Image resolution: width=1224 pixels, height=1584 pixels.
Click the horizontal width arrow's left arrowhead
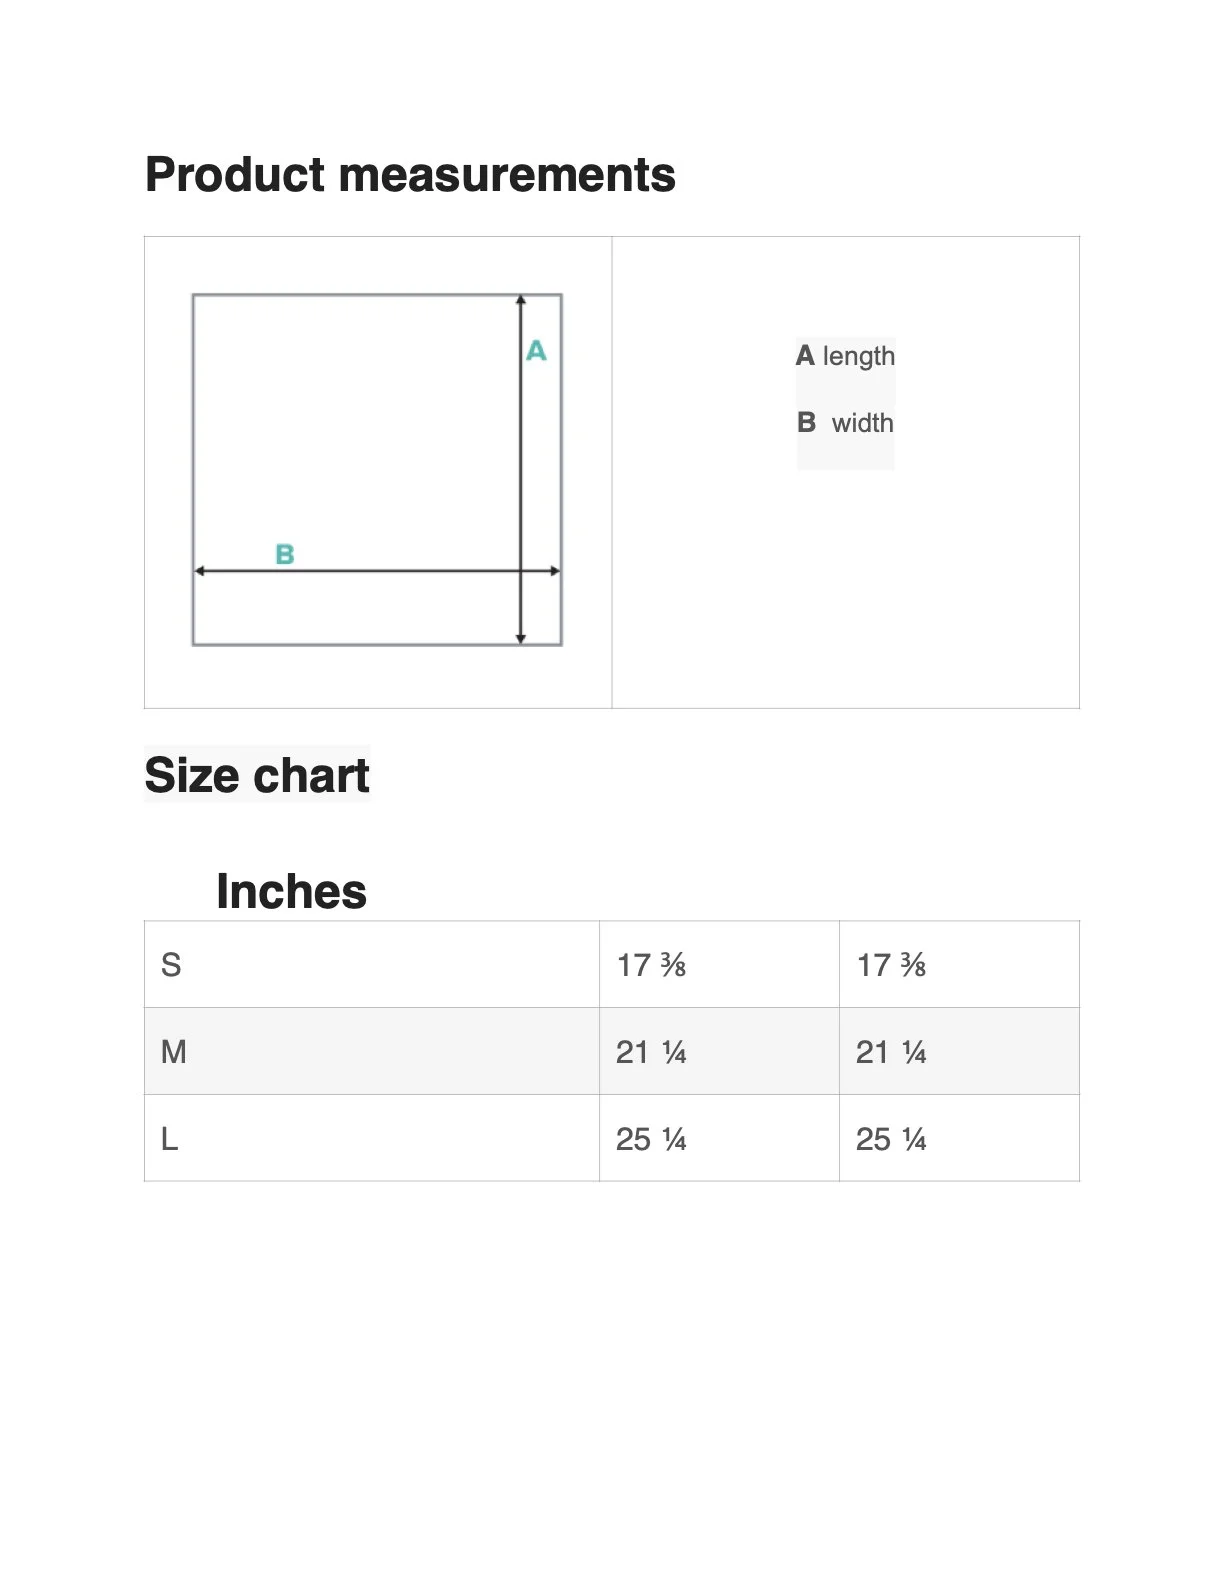click(200, 571)
